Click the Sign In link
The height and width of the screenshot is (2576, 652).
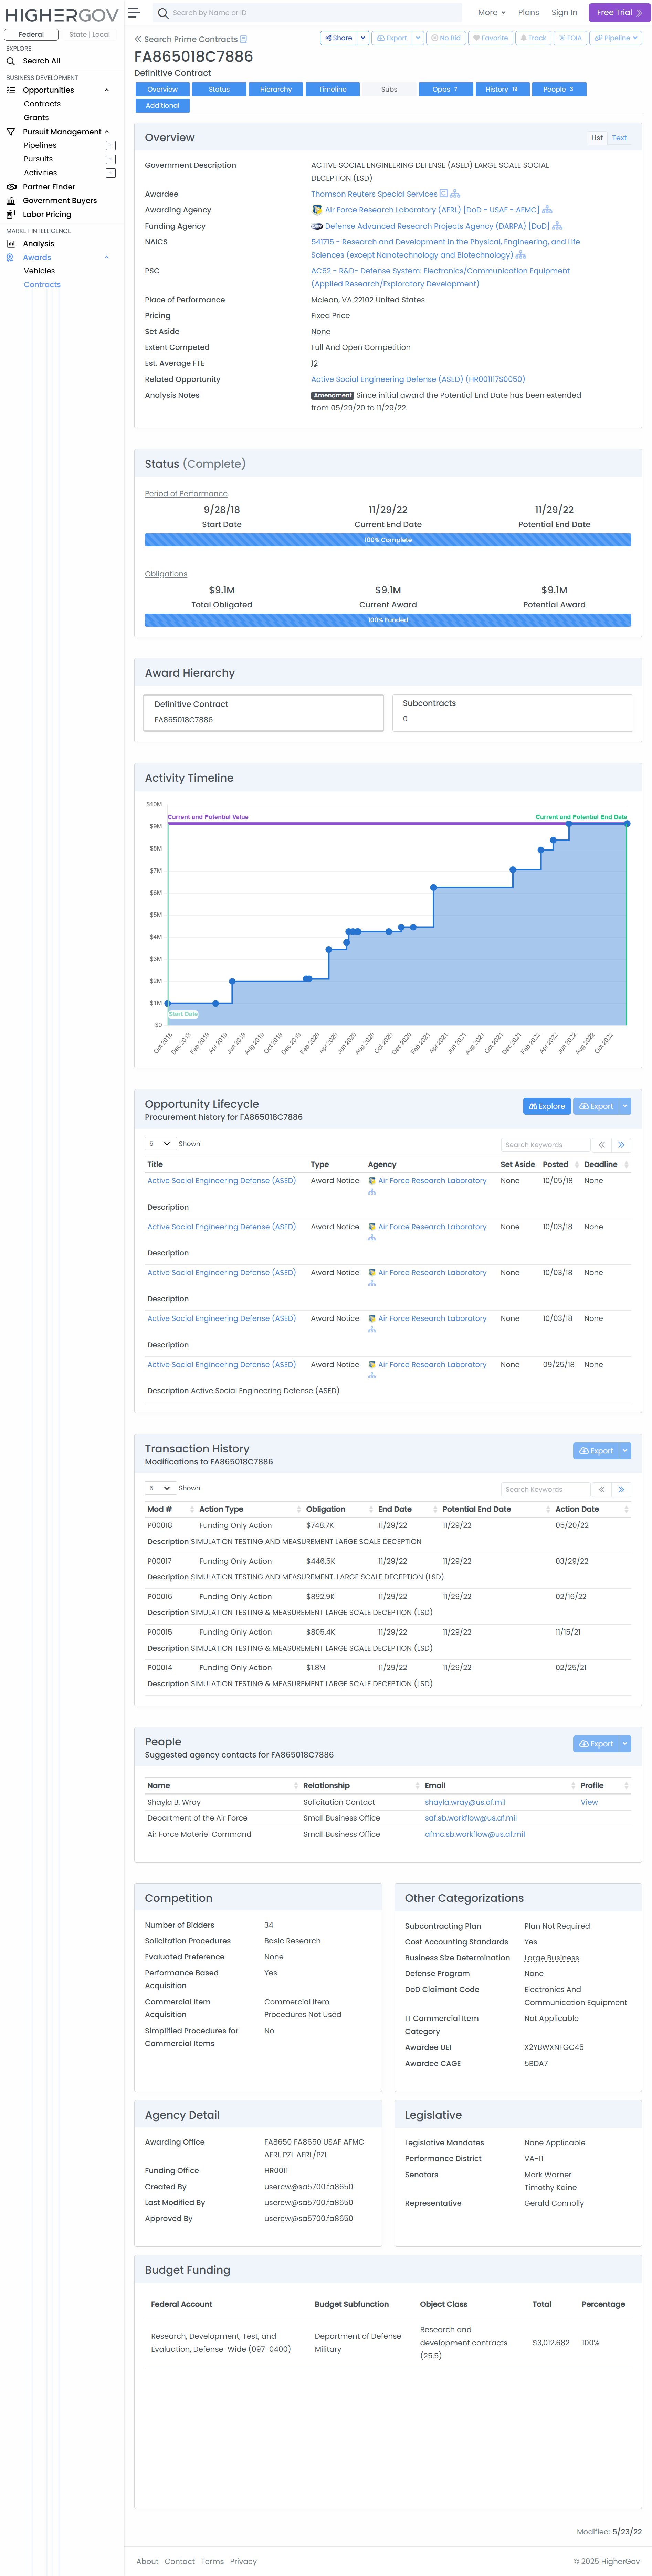[x=564, y=13]
